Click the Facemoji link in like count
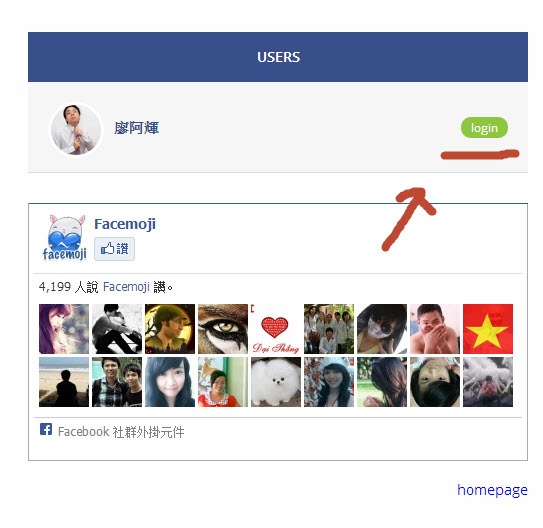This screenshot has height=528, width=543. click(126, 287)
